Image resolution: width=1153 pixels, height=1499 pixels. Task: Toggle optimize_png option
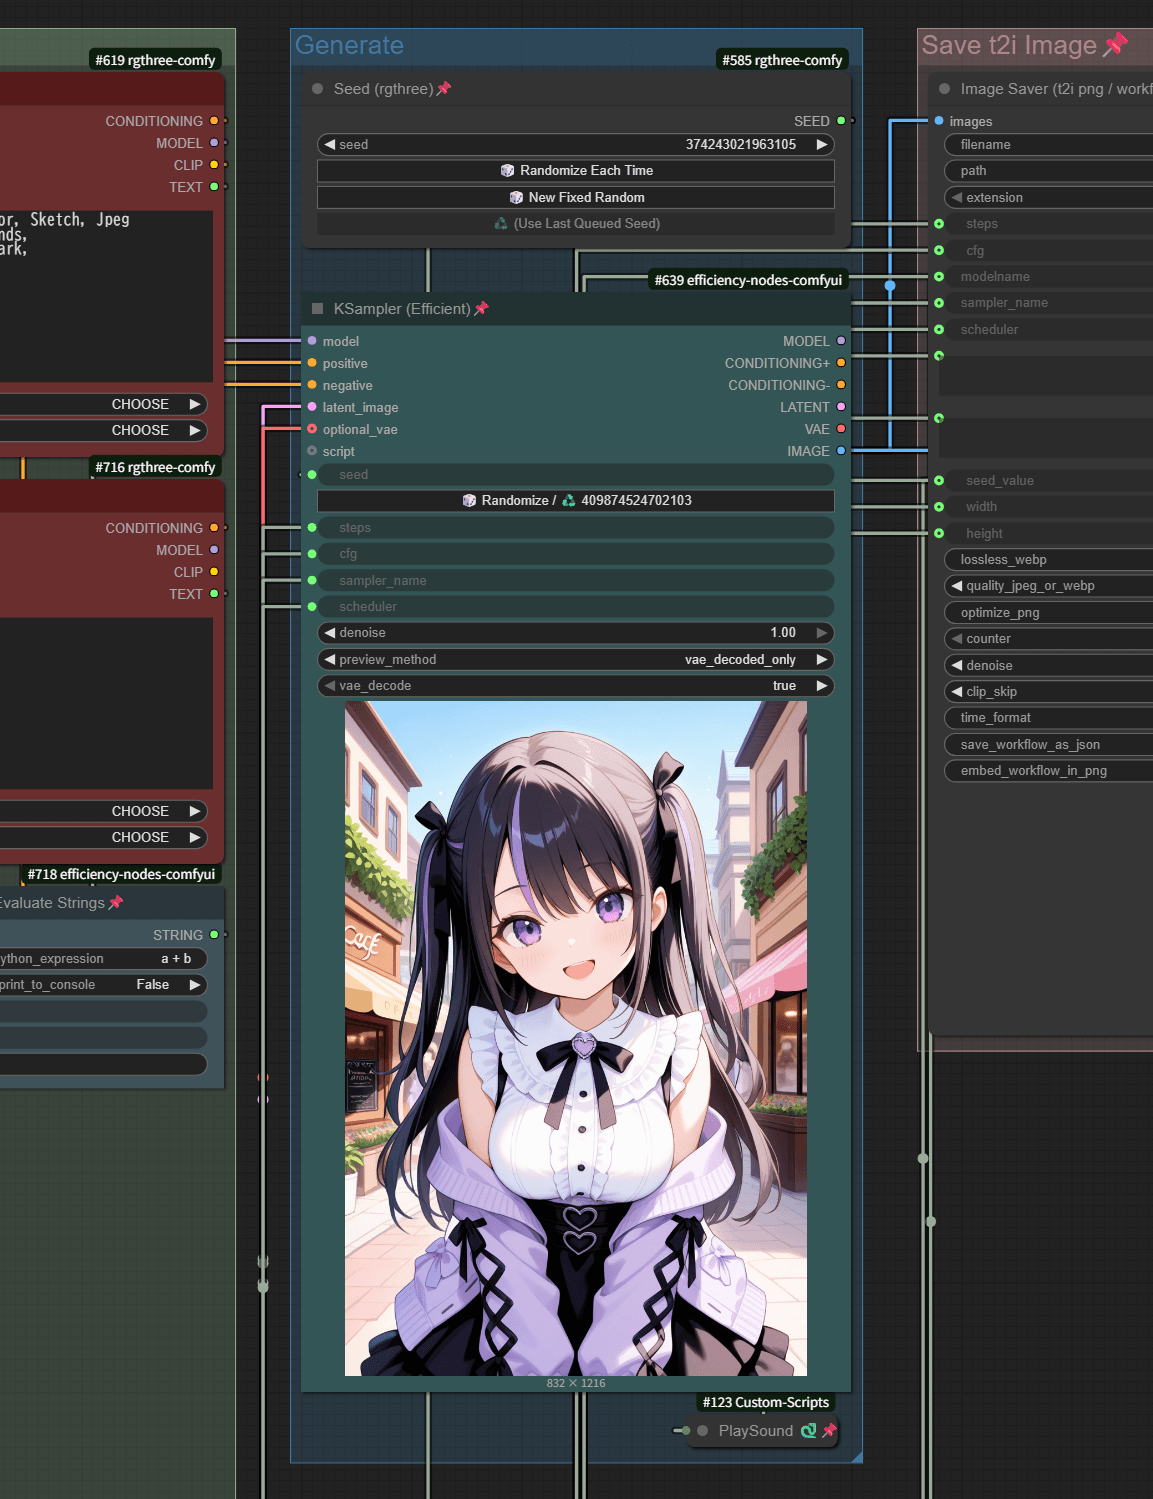coord(1048,613)
